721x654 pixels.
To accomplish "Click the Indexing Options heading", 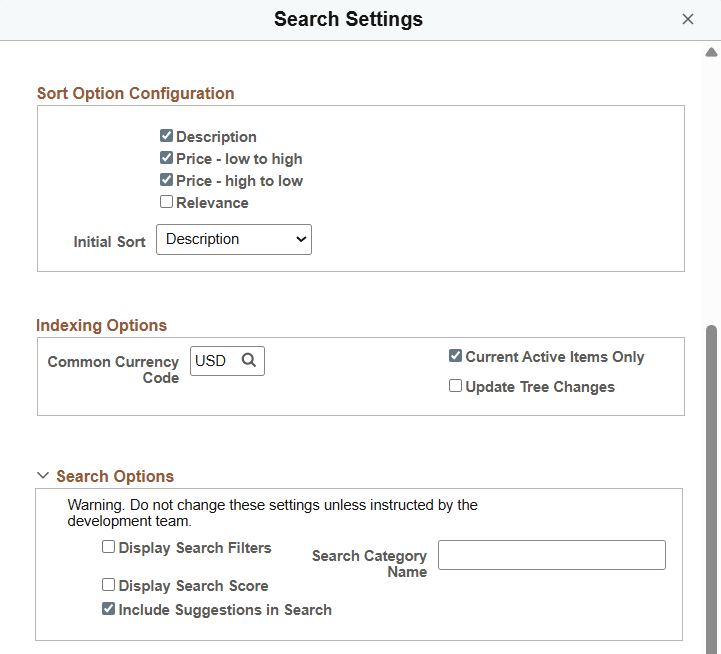I will pyautogui.click(x=102, y=325).
